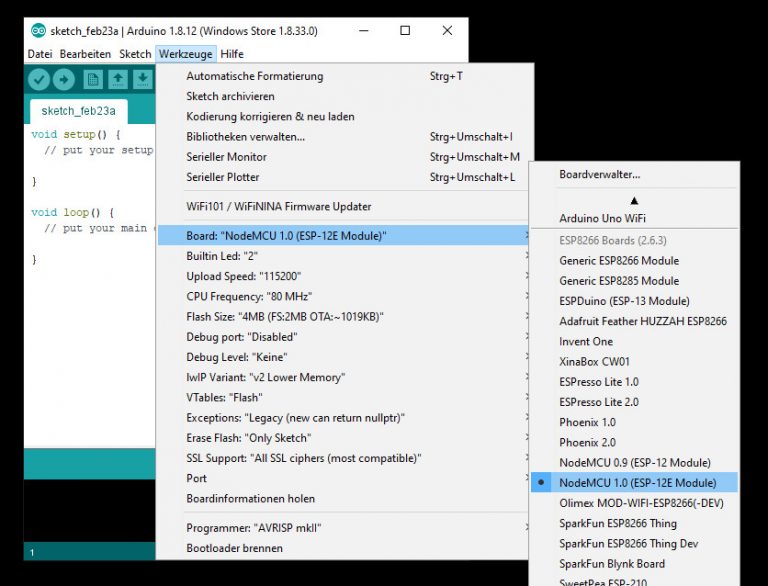Click the Upload arrow toolbar icon
This screenshot has width=768, height=586.
(64, 80)
